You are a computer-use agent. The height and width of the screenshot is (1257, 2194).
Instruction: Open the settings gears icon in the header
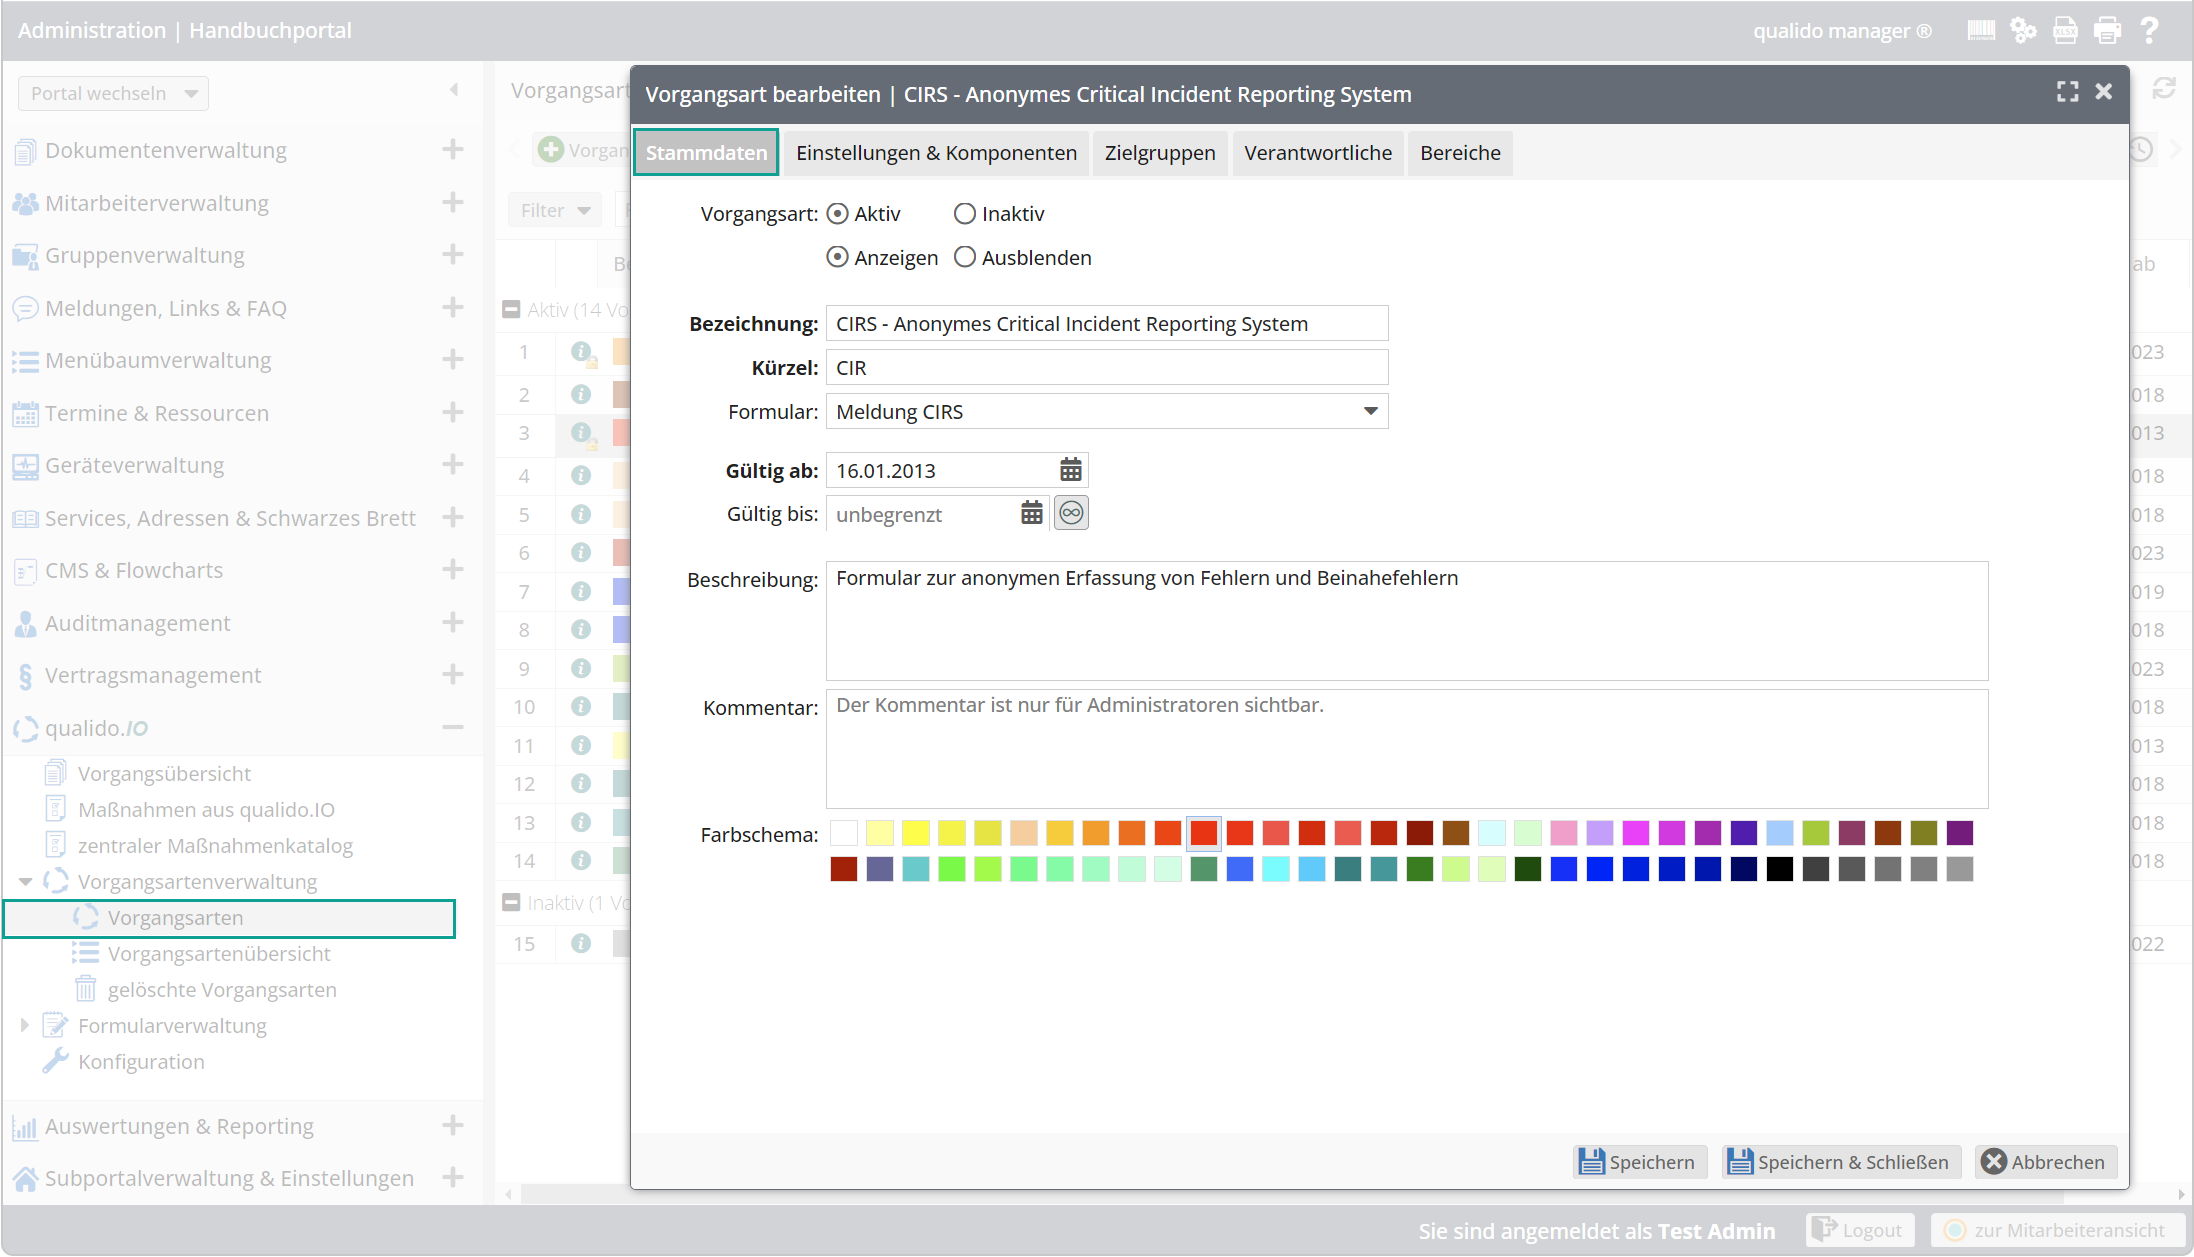click(2023, 30)
